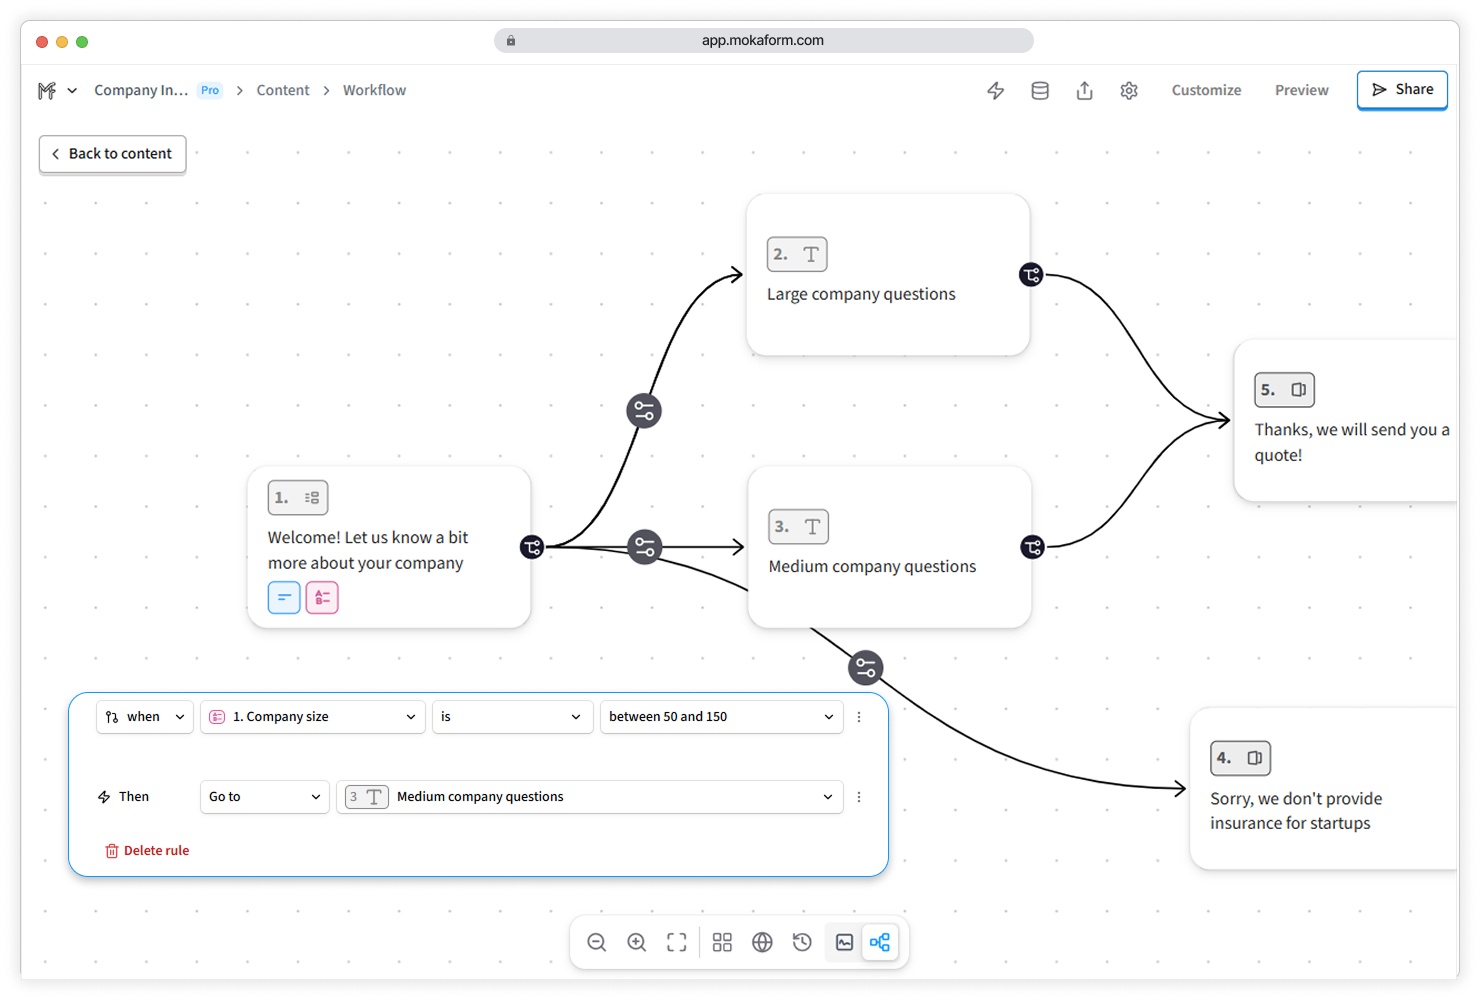Click the history clock icon
Viewport: 1480px width, 1000px height.
[802, 942]
